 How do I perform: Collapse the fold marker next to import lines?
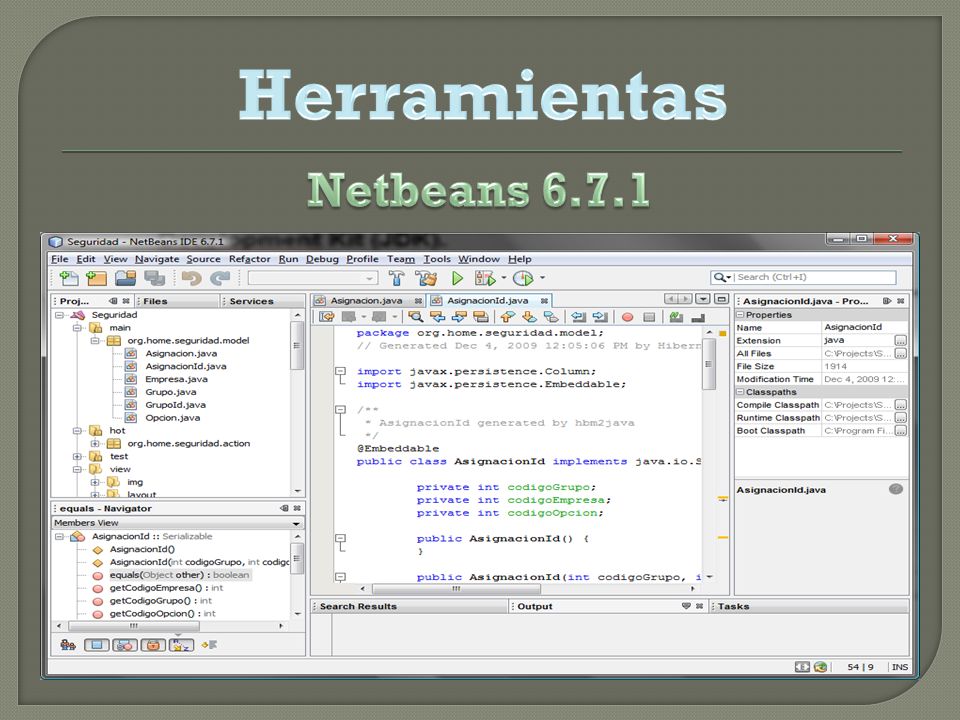point(340,371)
